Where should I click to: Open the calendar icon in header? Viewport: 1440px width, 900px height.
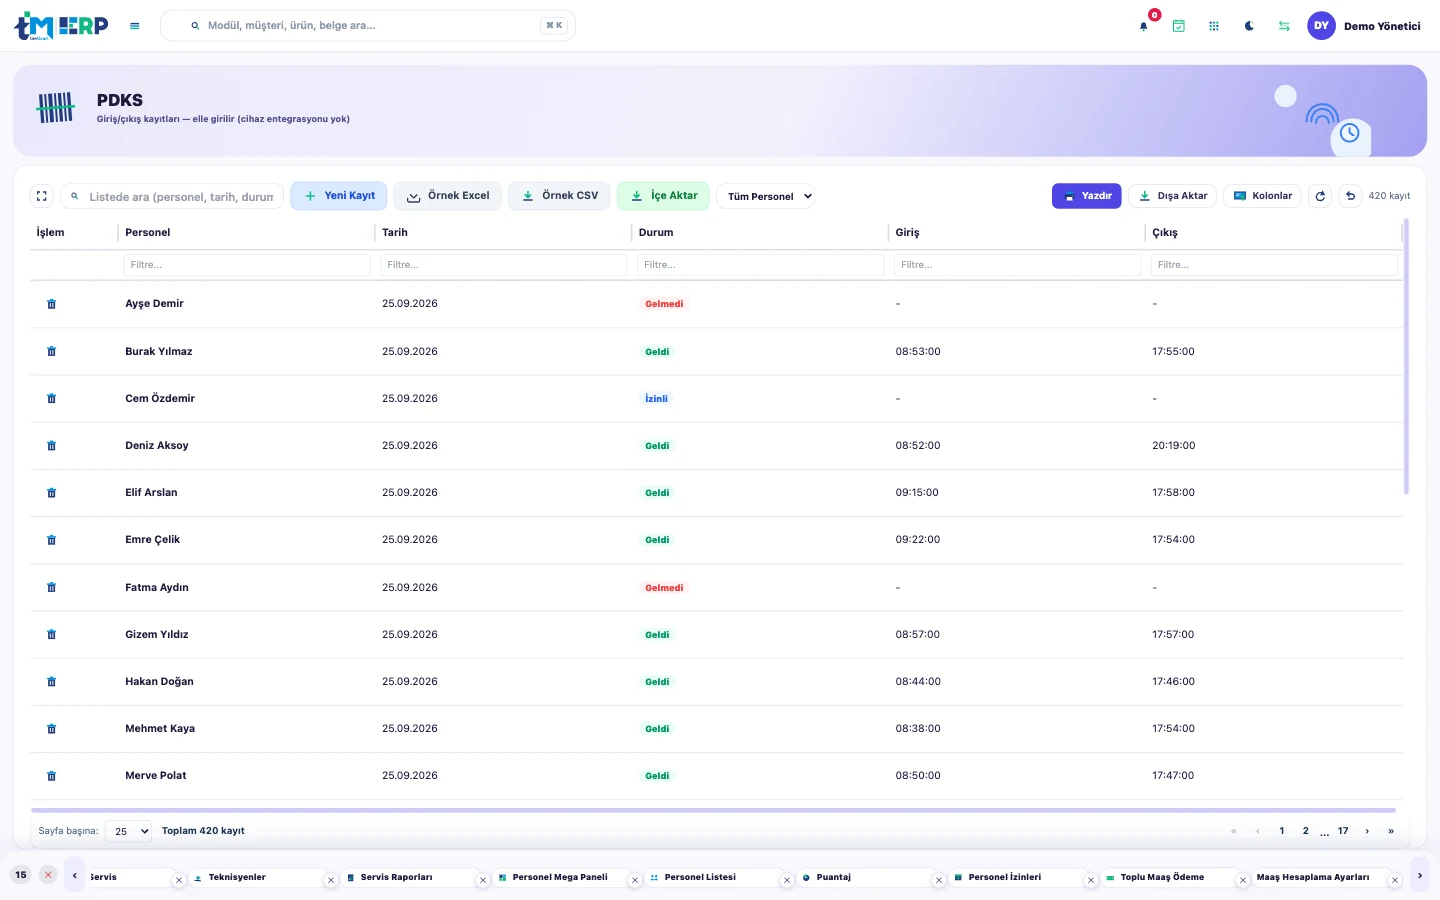tap(1179, 26)
